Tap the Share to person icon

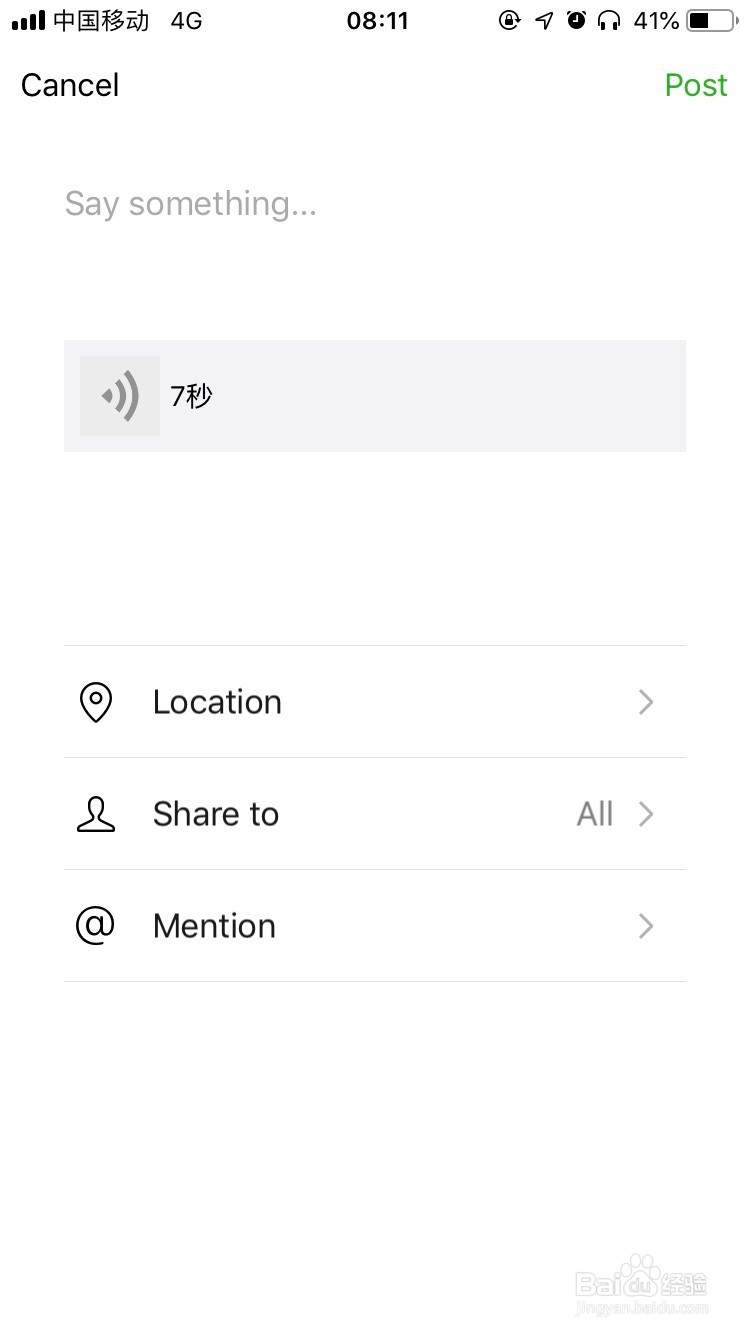click(x=96, y=814)
